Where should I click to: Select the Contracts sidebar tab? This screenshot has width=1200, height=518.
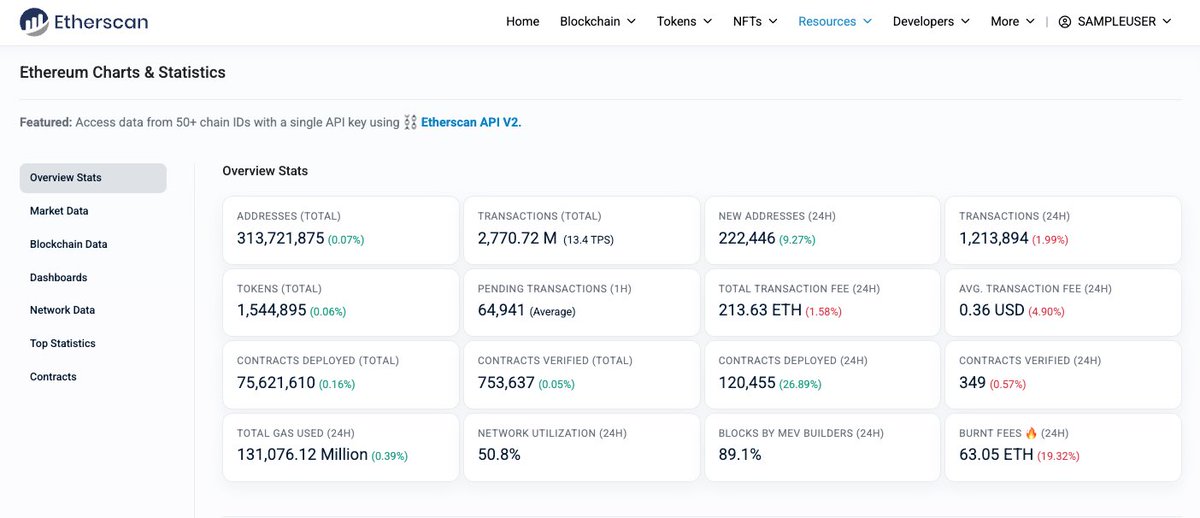(93, 377)
